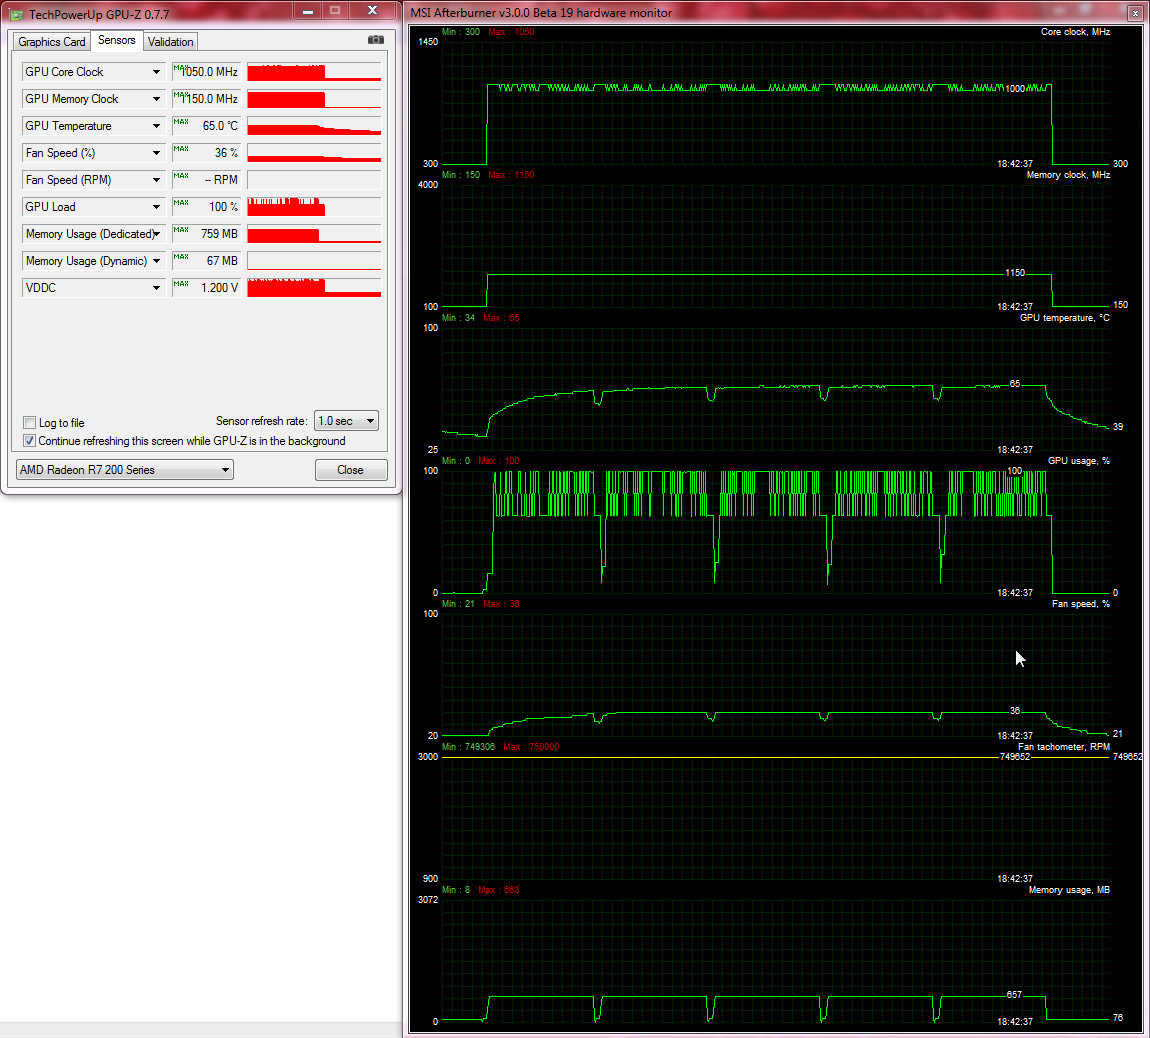The width and height of the screenshot is (1150, 1038).
Task: Open the Validation tab
Action: [170, 42]
